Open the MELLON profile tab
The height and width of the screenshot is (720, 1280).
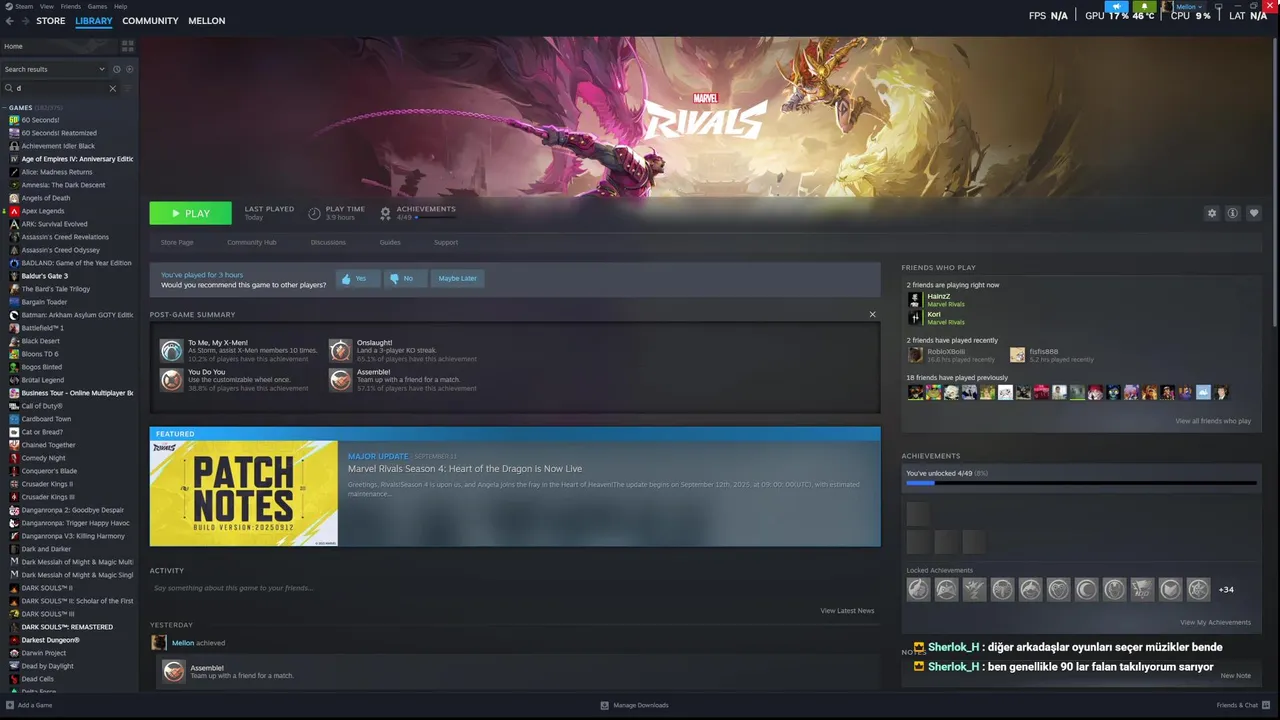point(207,20)
